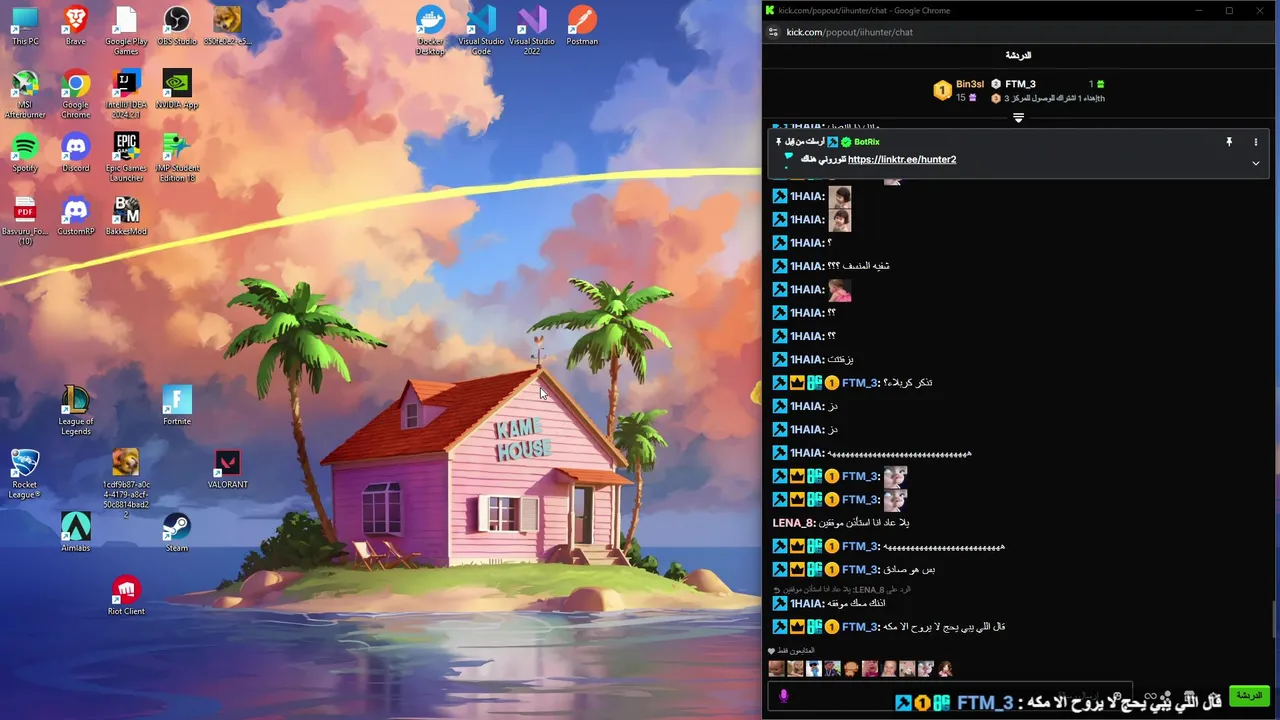Open the three-dot menu on pinned message
Screen dimensions: 1280x720
coord(1256,142)
